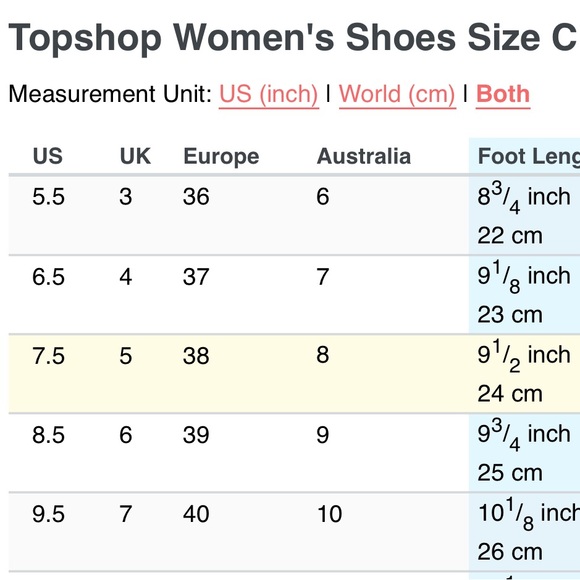The height and width of the screenshot is (580, 580).
Task: Select US size 5.5 cell
Action: (x=48, y=196)
